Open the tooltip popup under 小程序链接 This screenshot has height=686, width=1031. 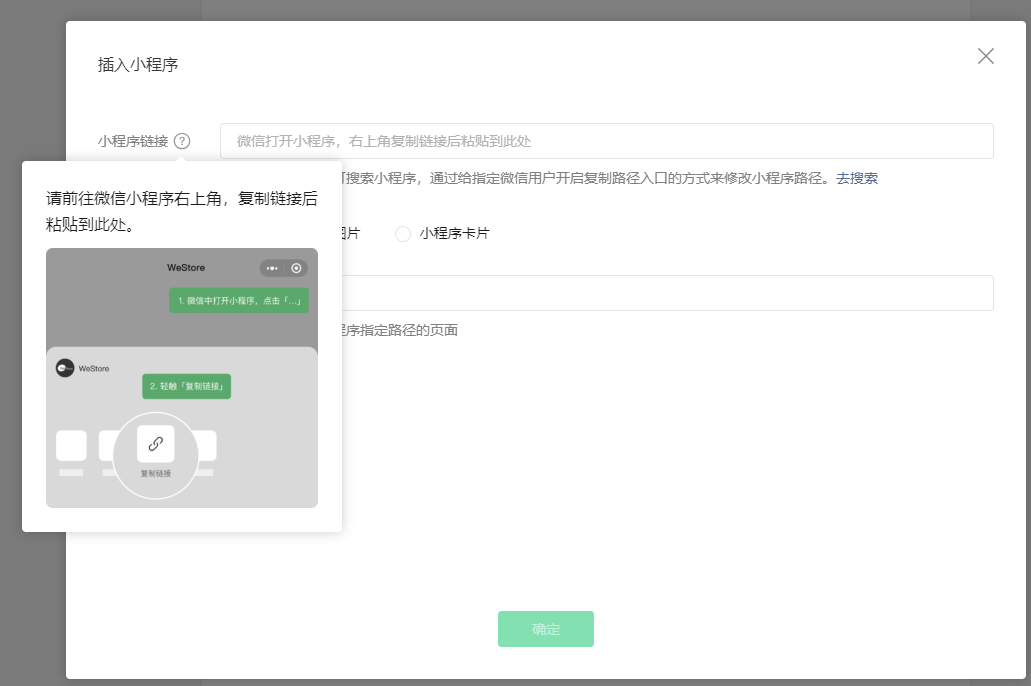181,140
